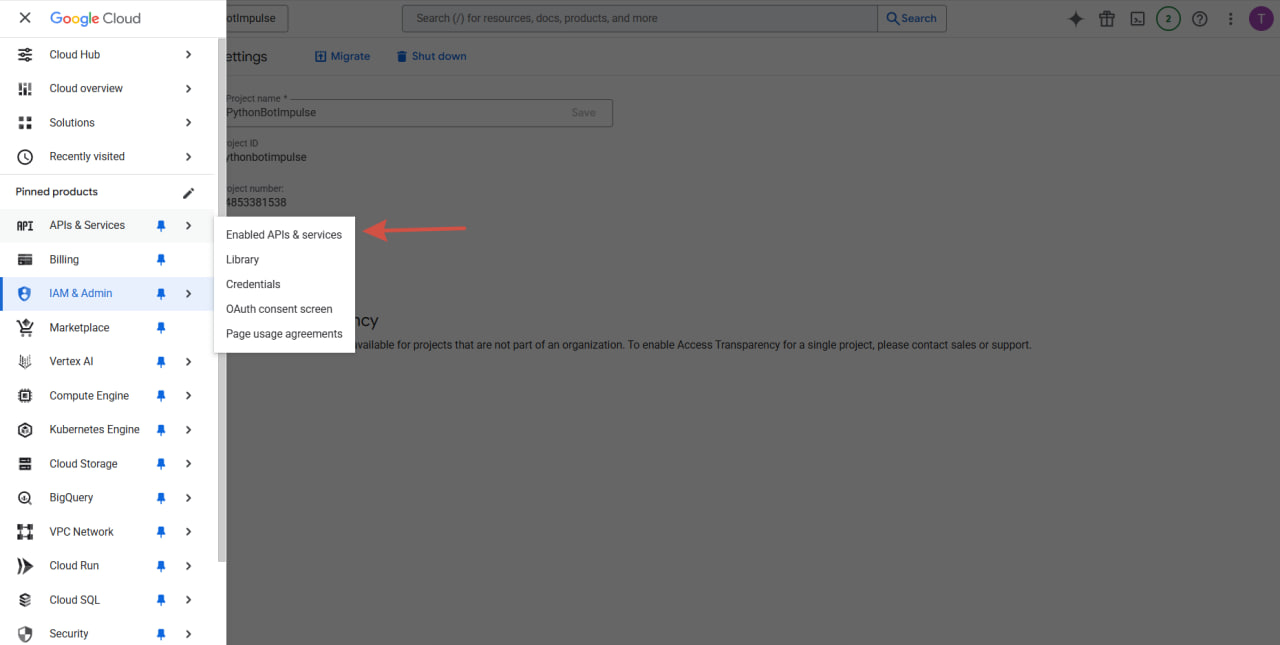Image resolution: width=1280 pixels, height=645 pixels.
Task: Expand the Compute Engine submenu chevron
Action: coord(188,396)
